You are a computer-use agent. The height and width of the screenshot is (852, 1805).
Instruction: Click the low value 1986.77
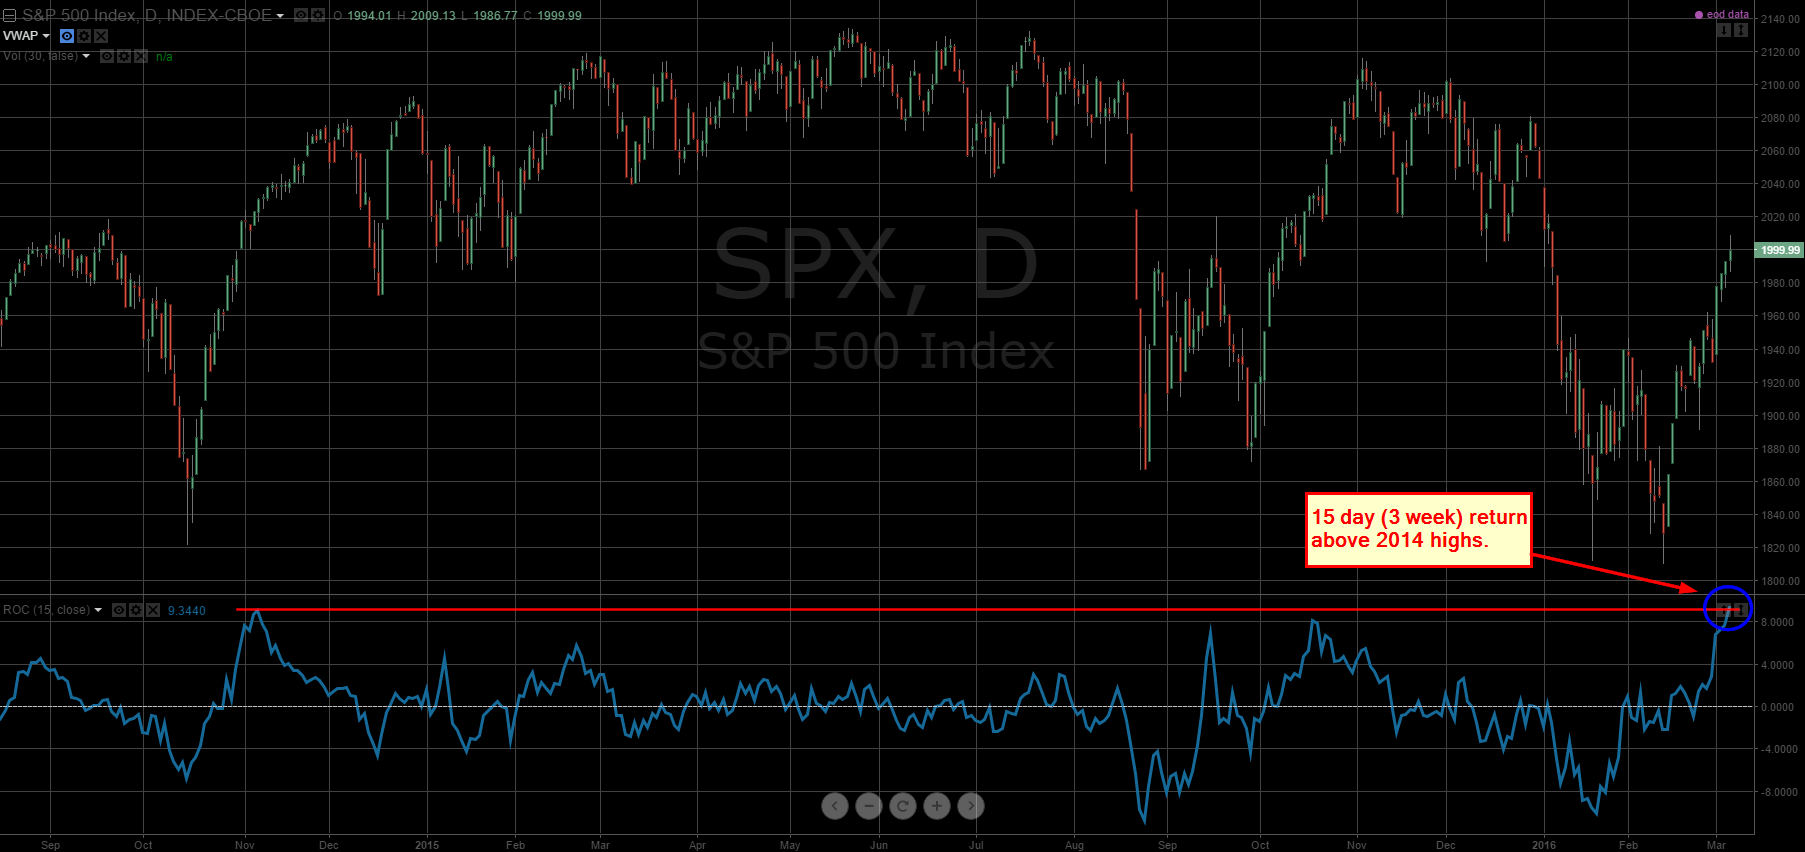[495, 16]
